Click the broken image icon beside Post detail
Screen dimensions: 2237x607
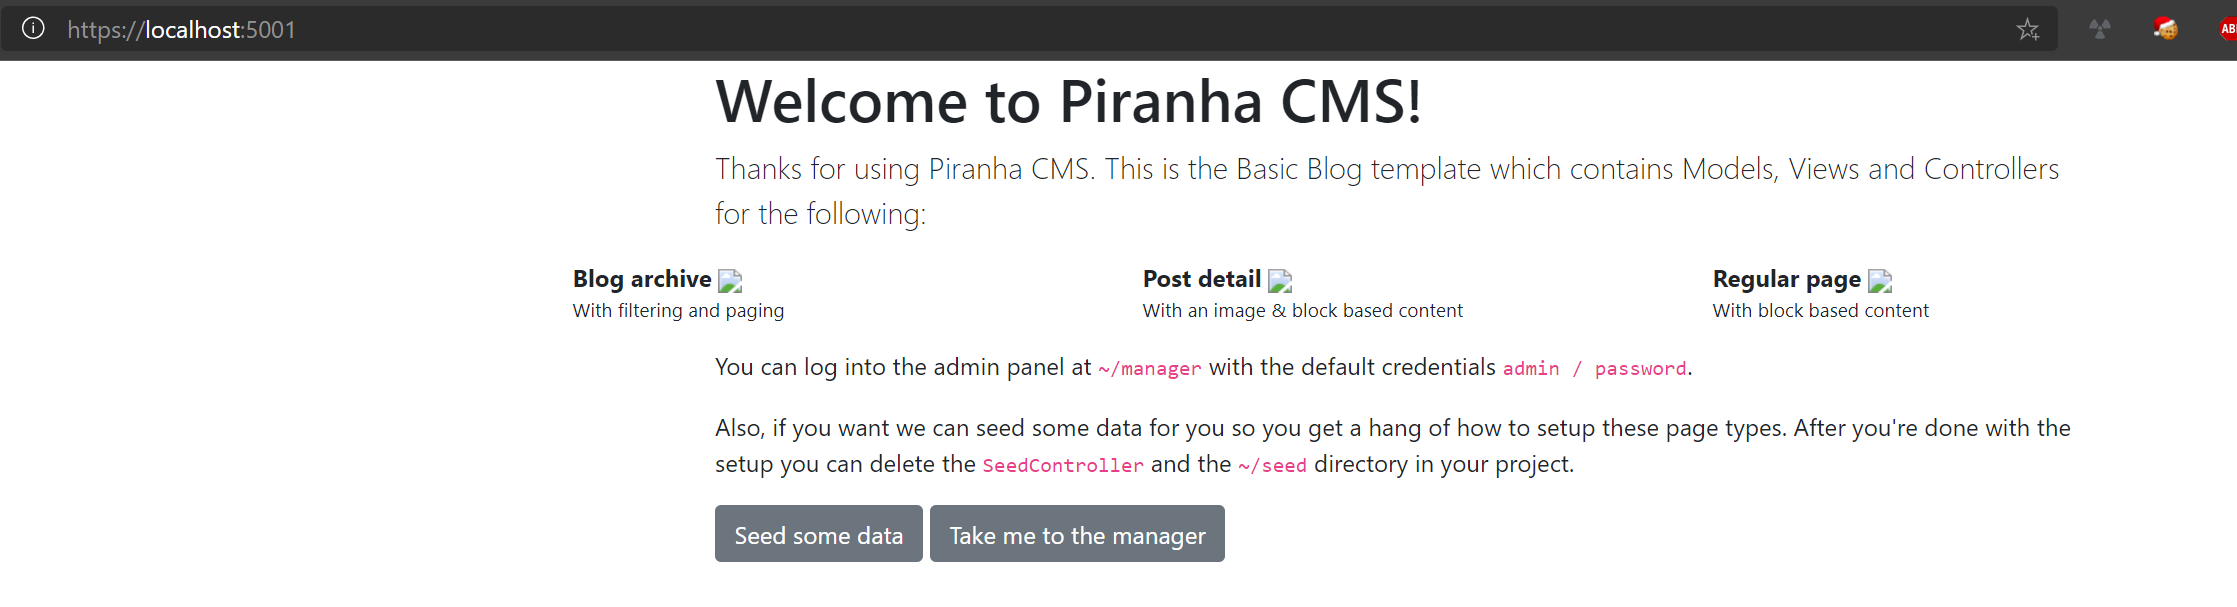pyautogui.click(x=1281, y=281)
